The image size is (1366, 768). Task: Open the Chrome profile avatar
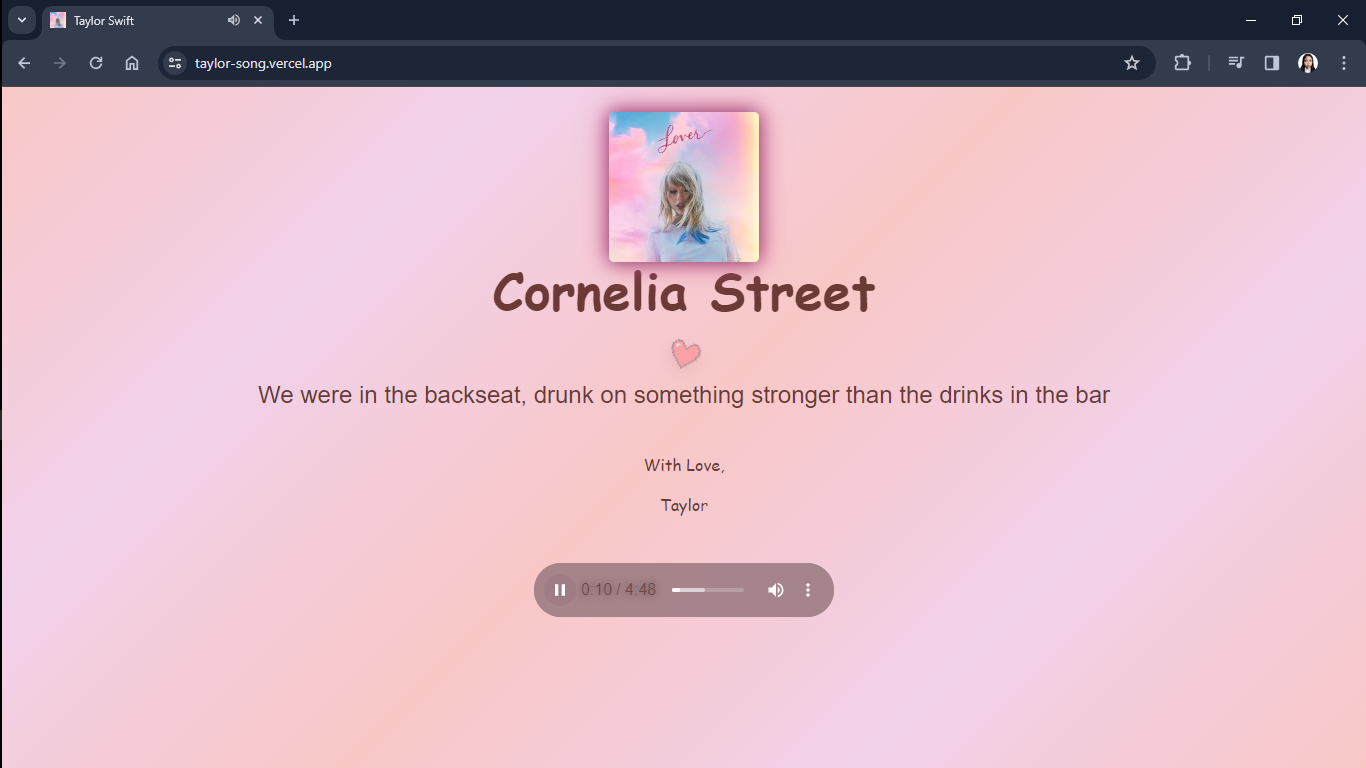pos(1308,63)
